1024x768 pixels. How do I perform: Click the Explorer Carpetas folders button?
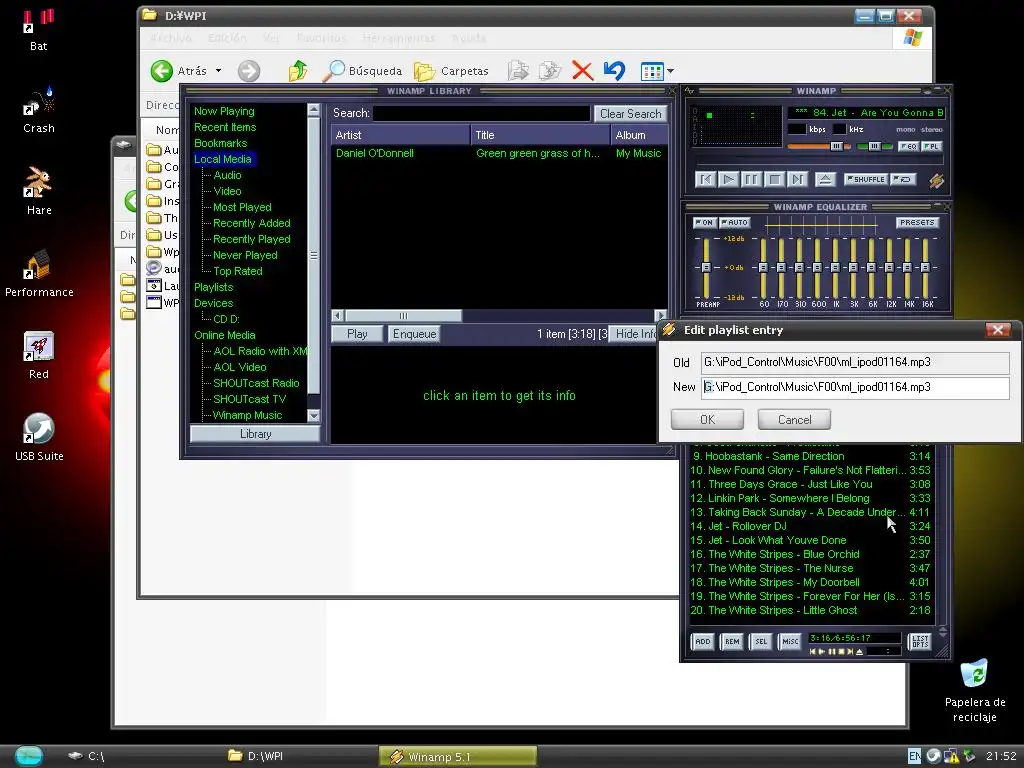coord(451,71)
